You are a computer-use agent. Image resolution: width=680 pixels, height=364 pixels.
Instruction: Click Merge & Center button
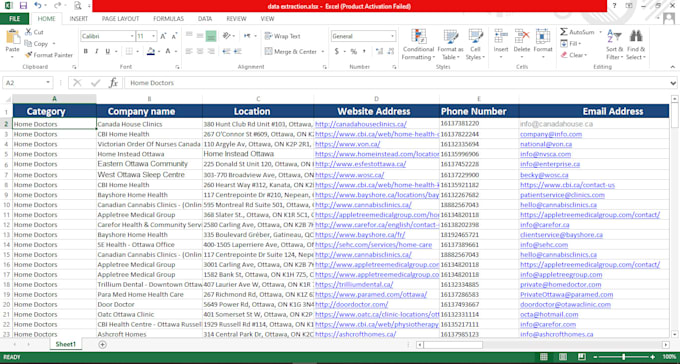click(x=291, y=51)
